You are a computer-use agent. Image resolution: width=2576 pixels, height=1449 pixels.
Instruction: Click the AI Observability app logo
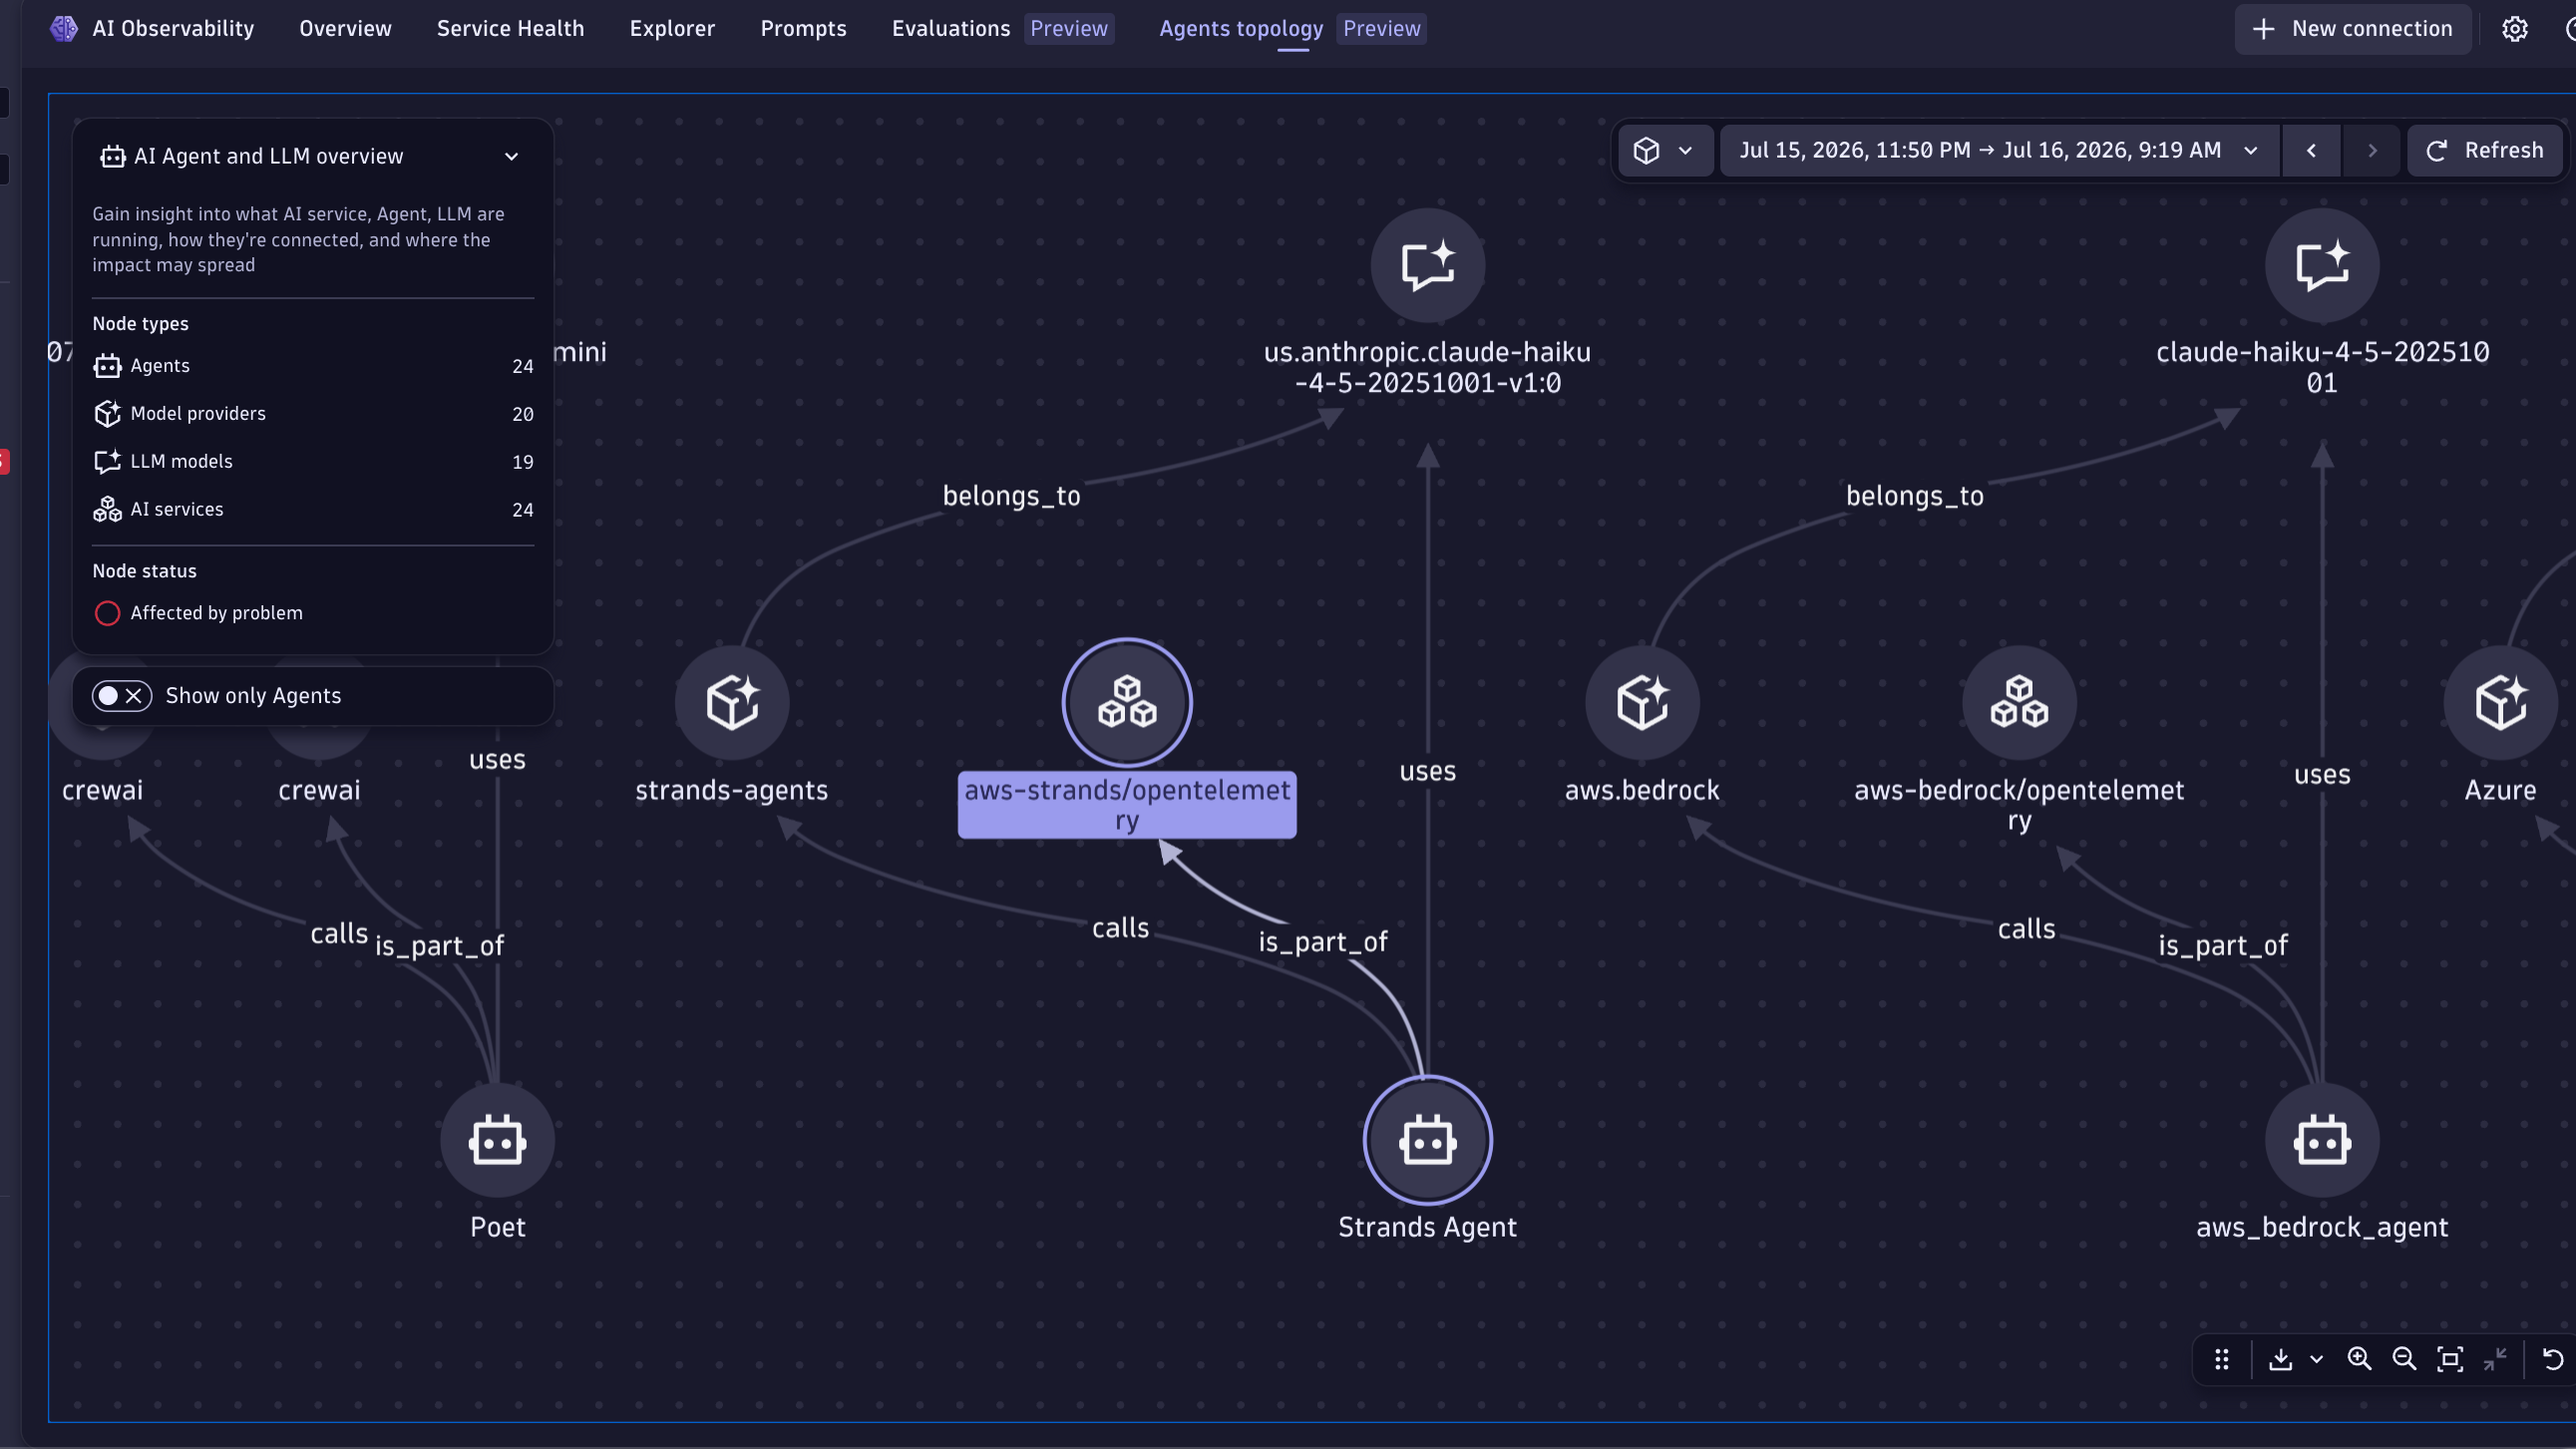pos(64,28)
